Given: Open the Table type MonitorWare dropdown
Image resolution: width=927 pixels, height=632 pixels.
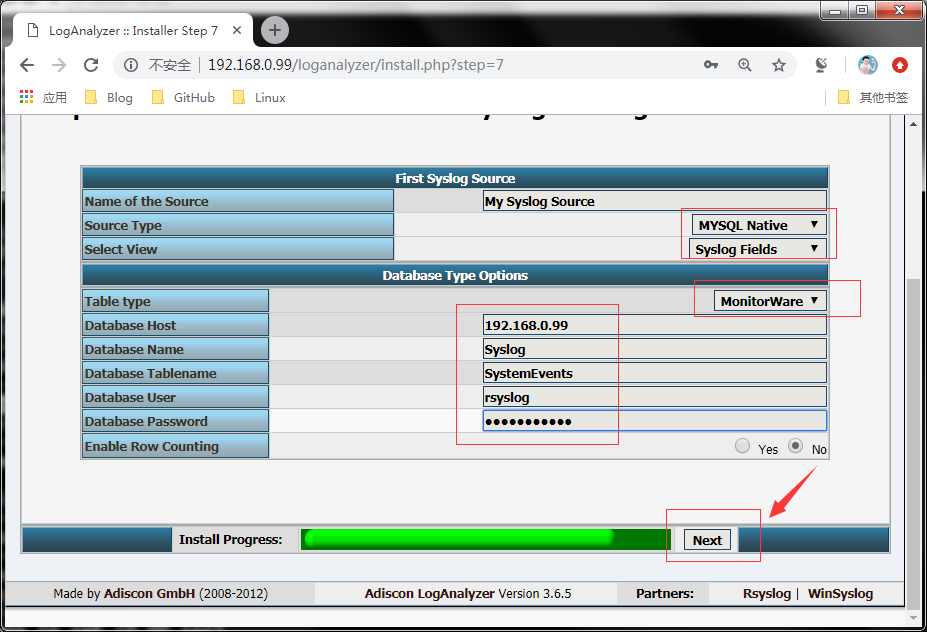Looking at the screenshot, I should pyautogui.click(x=770, y=301).
